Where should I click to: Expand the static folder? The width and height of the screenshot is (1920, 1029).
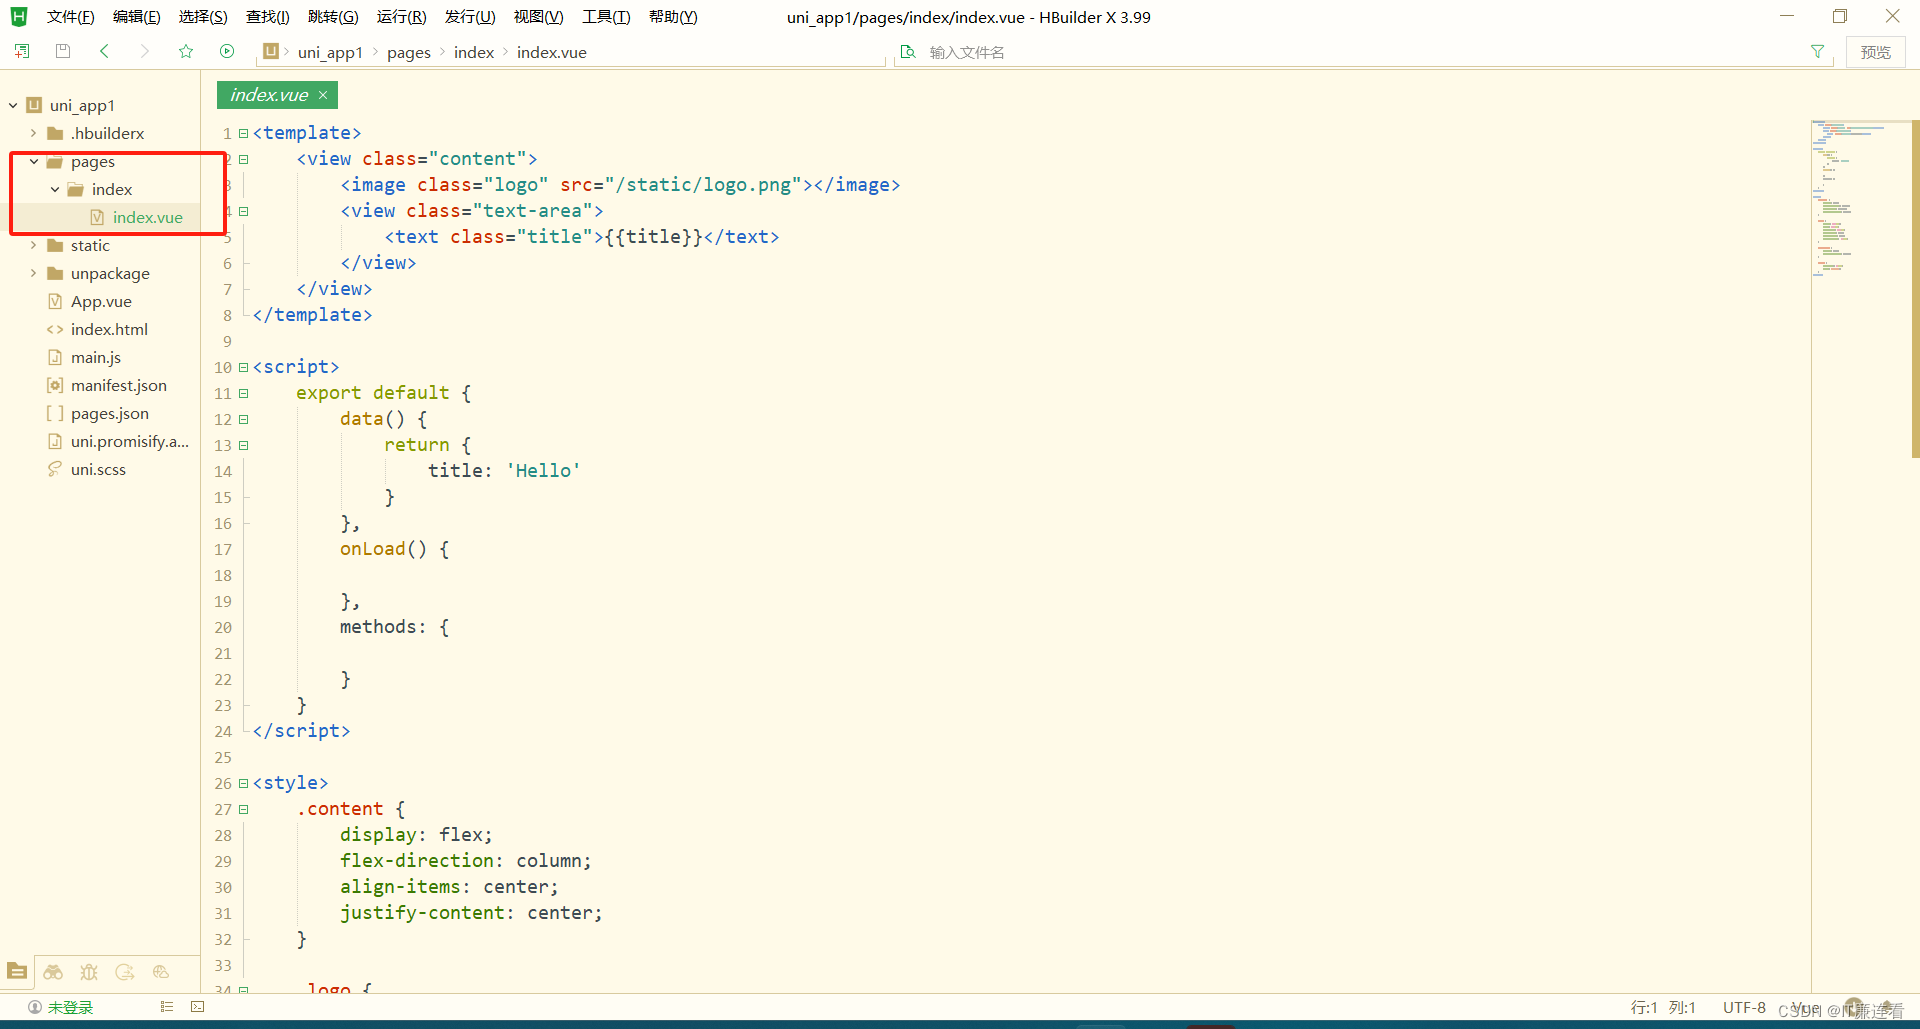[34, 245]
